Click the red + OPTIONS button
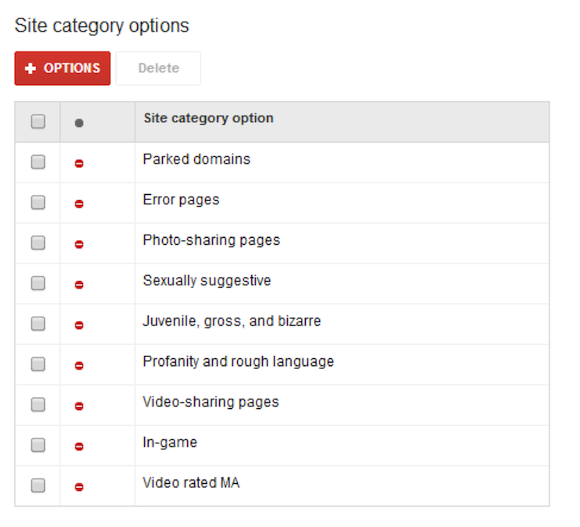The image size is (580, 527). [63, 68]
